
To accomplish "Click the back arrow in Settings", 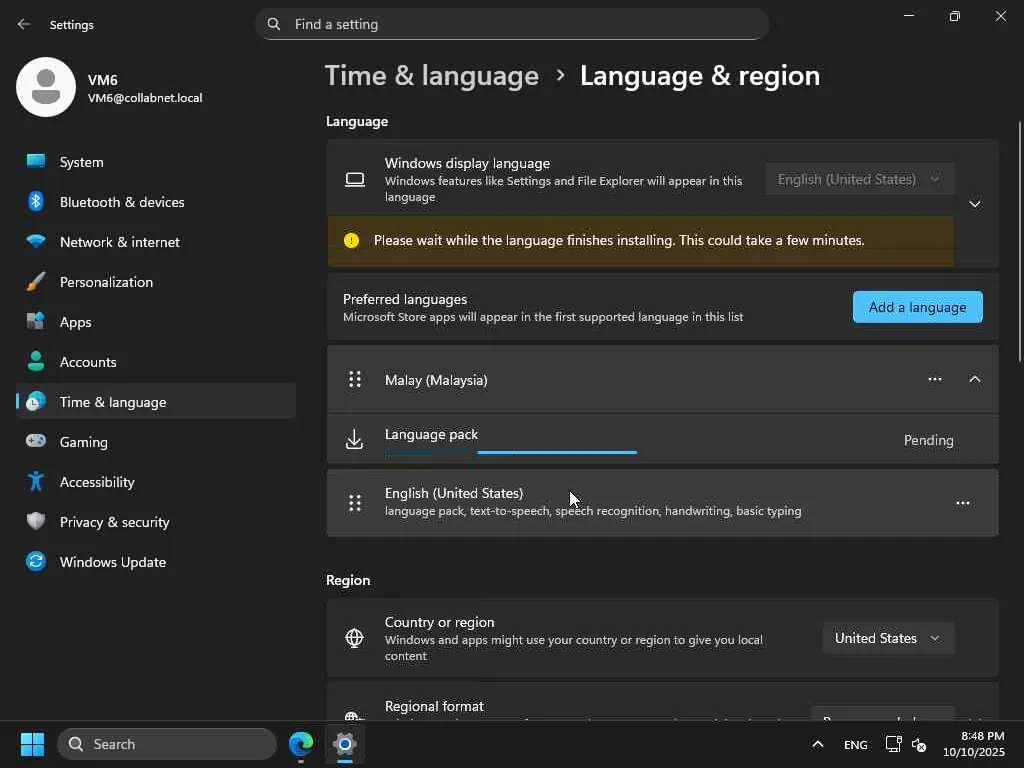I will (24, 24).
